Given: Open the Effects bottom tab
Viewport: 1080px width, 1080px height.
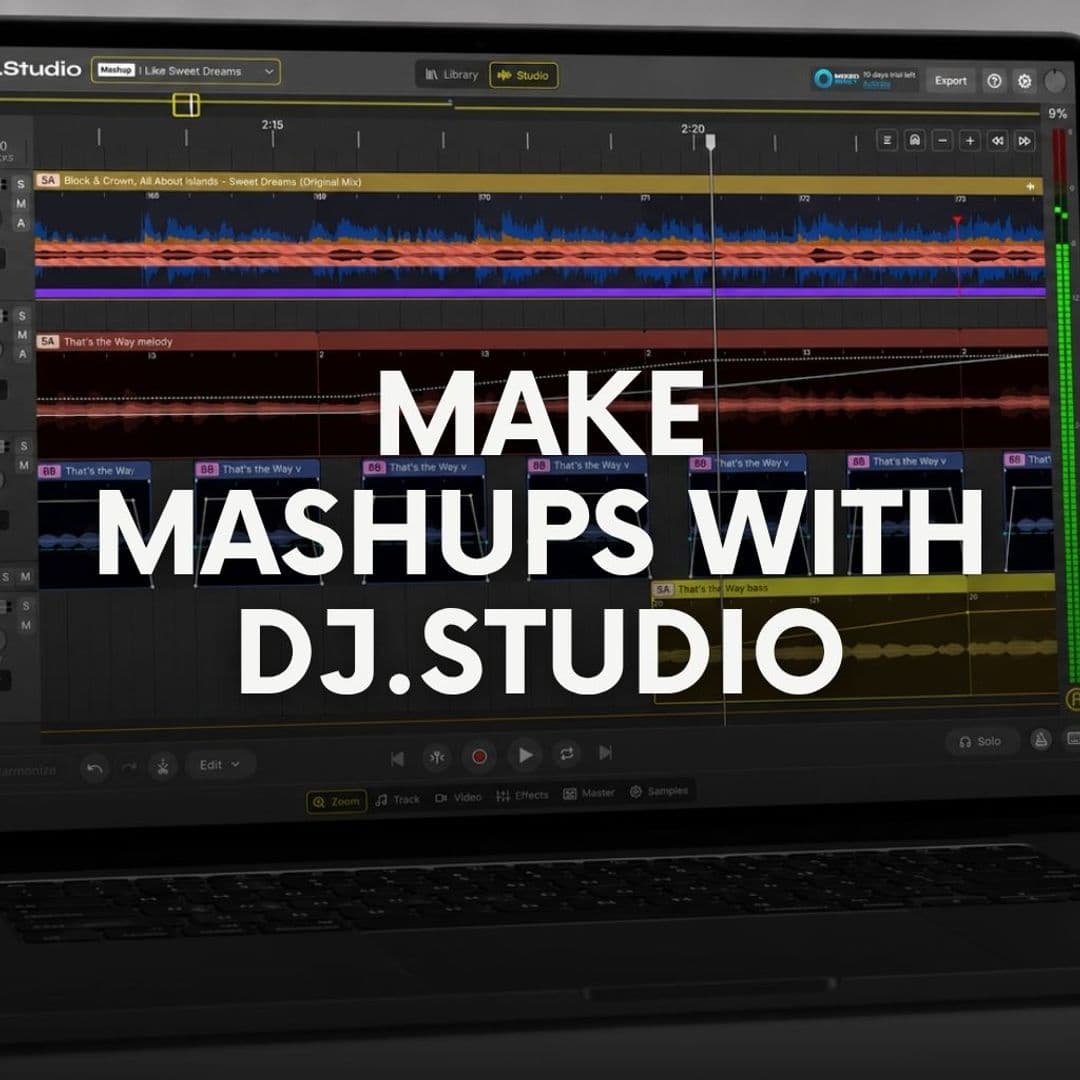Looking at the screenshot, I should click(x=522, y=795).
